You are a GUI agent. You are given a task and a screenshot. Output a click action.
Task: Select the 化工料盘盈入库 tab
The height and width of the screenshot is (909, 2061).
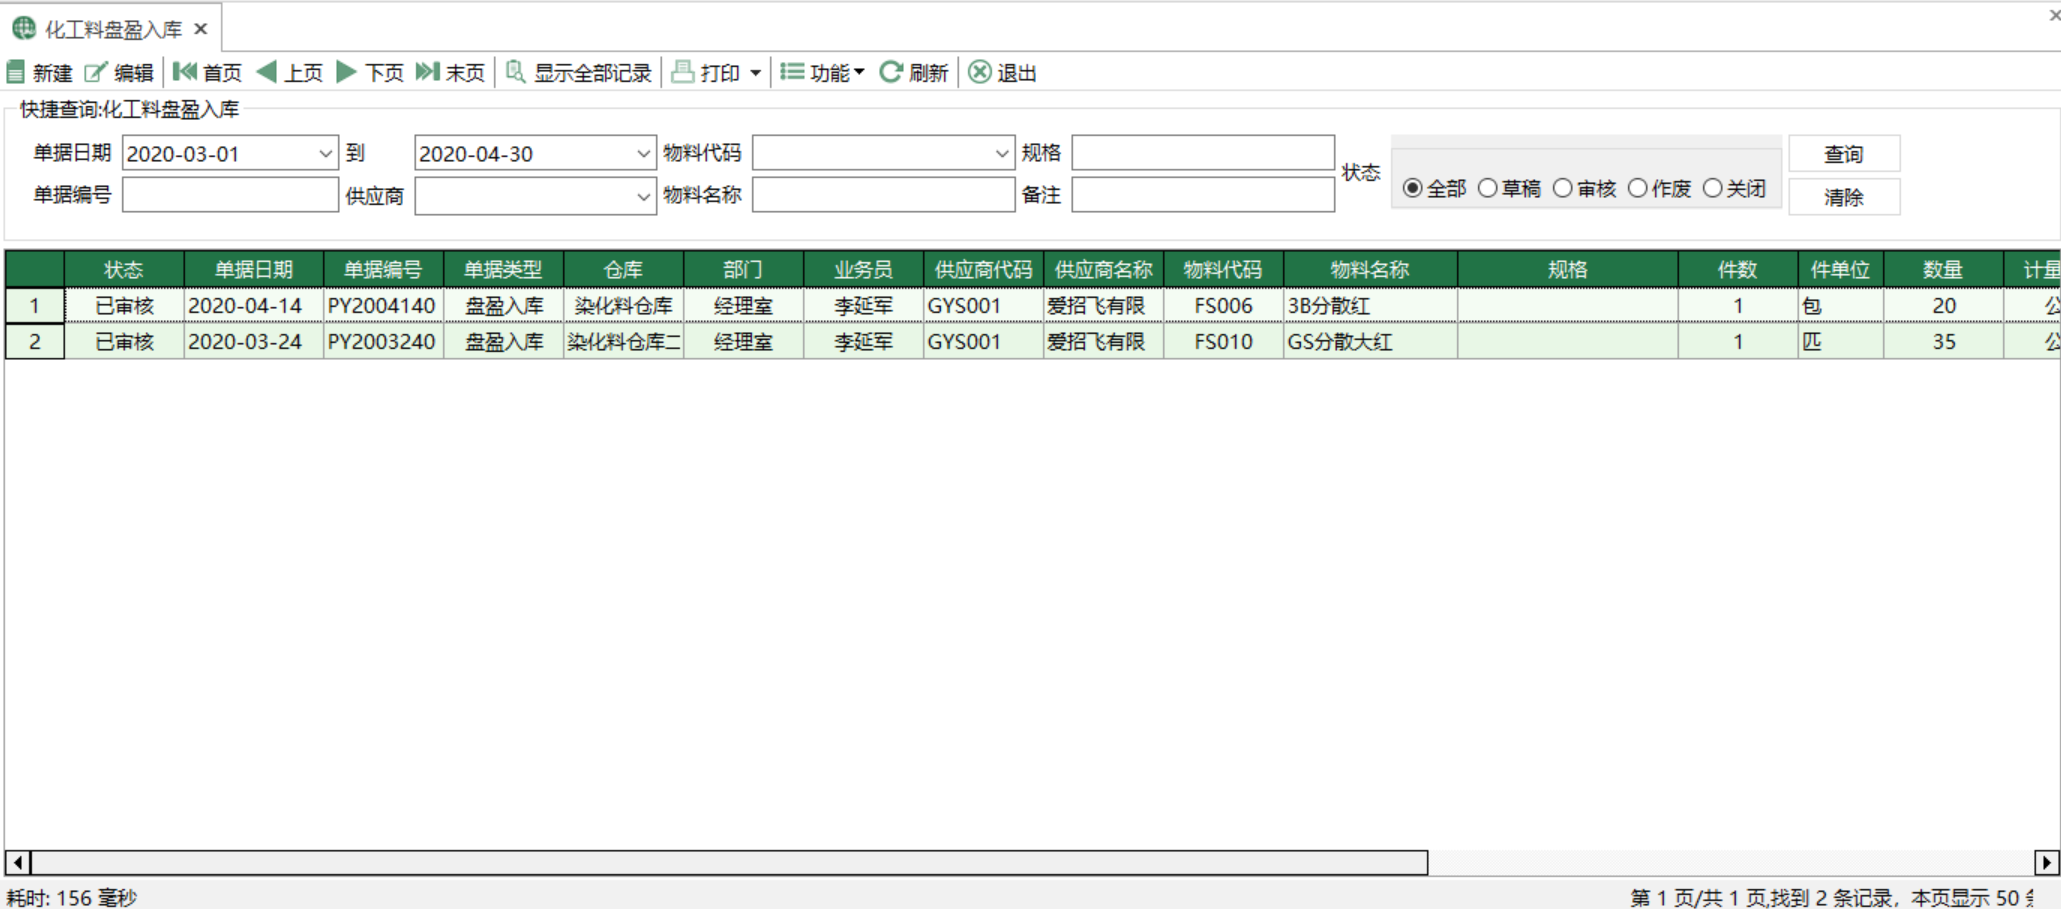(x=113, y=29)
